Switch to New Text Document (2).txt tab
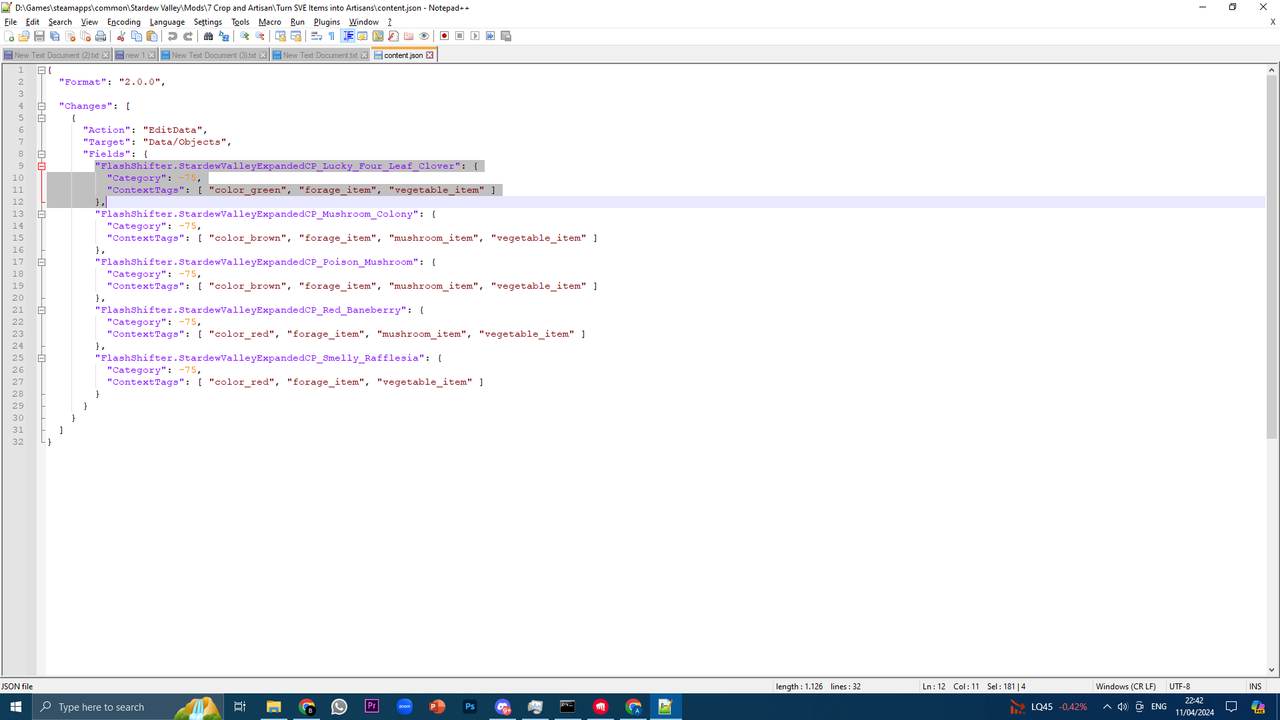Screen dimensions: 1280x720 point(56,55)
